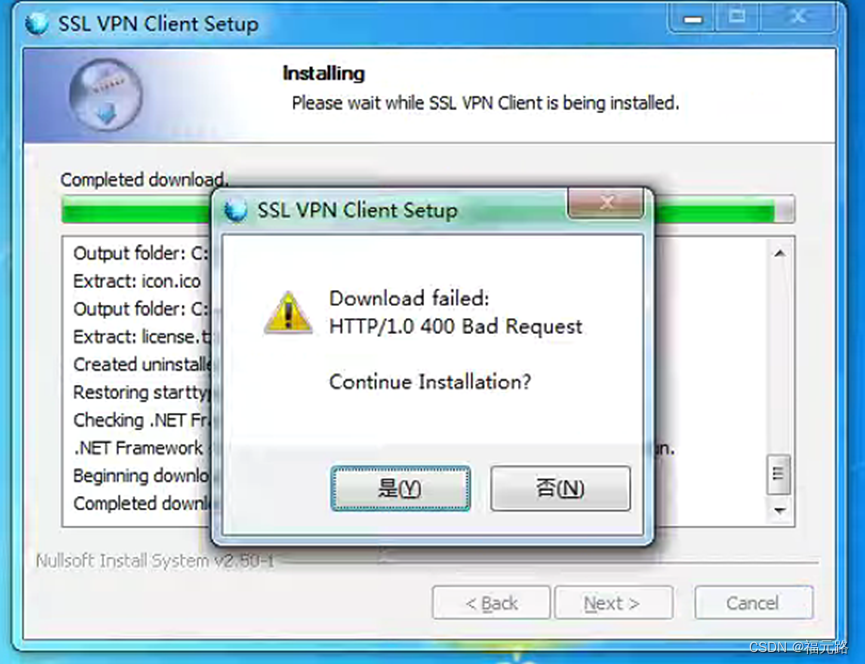This screenshot has width=865, height=664.
Task: Minimize the SSL VPN Client Setup window
Action: pyautogui.click(x=693, y=17)
